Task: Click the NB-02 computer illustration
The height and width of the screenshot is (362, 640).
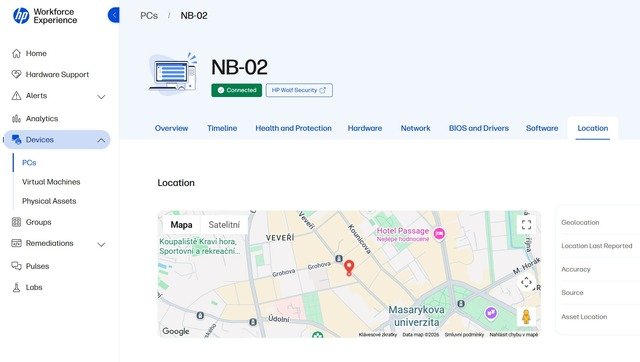Action: (x=173, y=73)
